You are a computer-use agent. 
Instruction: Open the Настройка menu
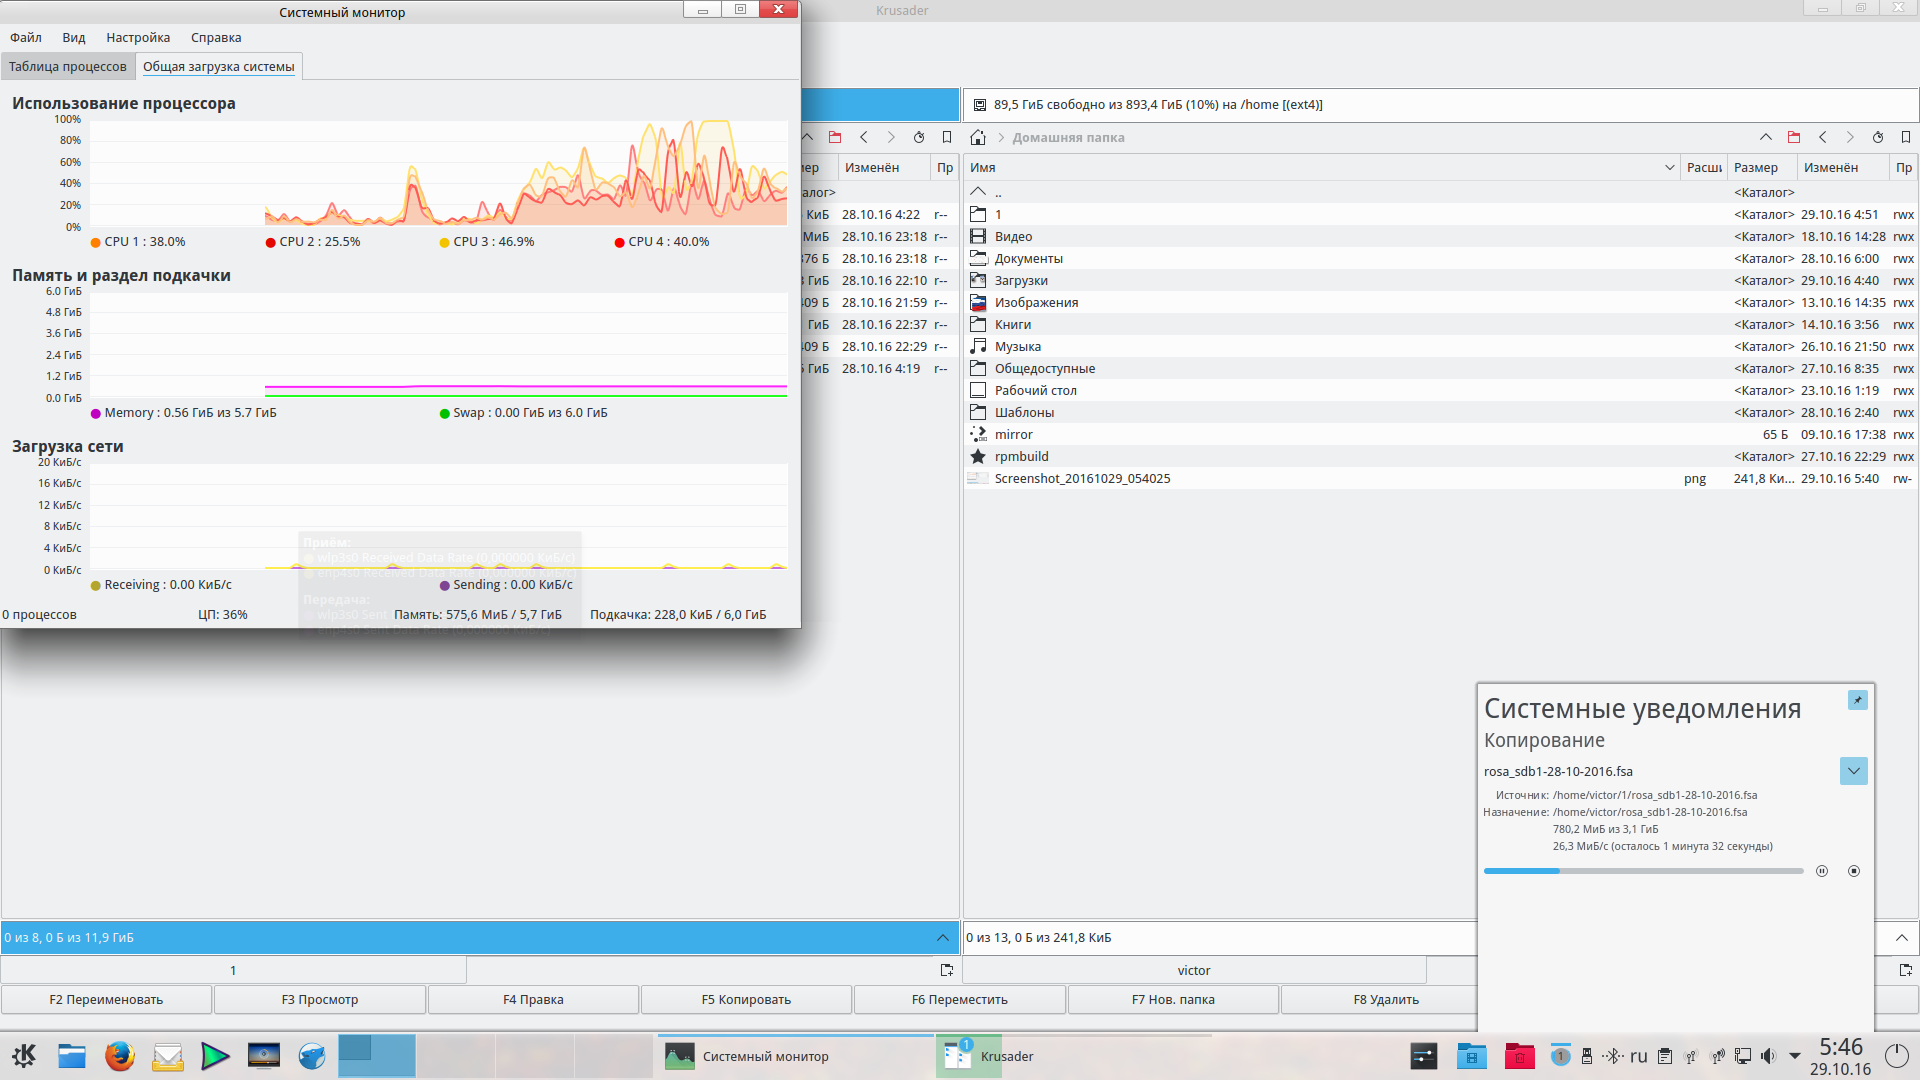pos(138,38)
